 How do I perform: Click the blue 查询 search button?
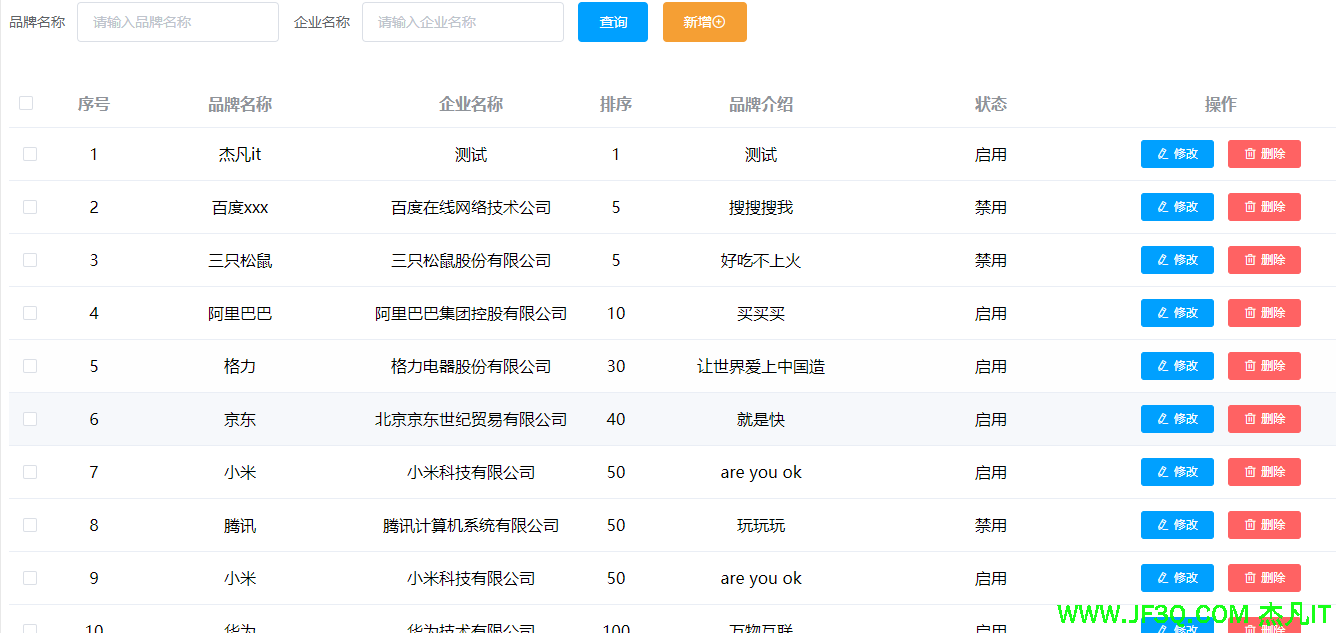pyautogui.click(x=612, y=22)
